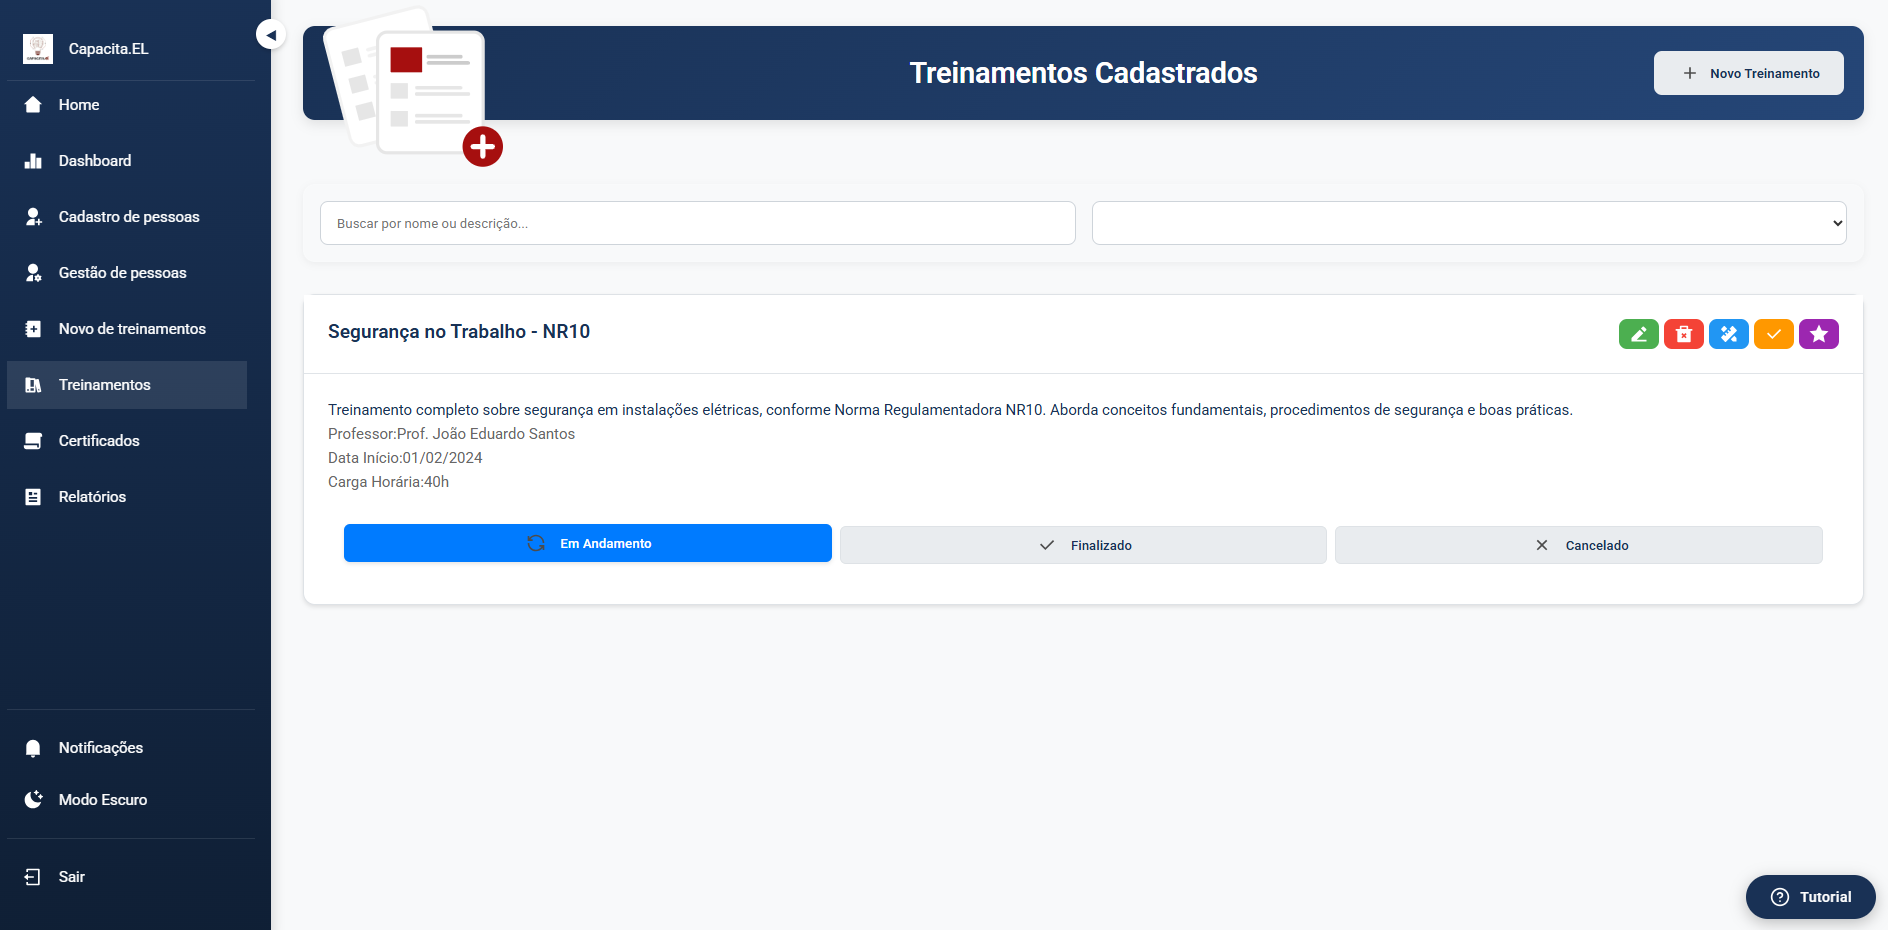
Task: Set status to Cancelado
Action: point(1579,545)
